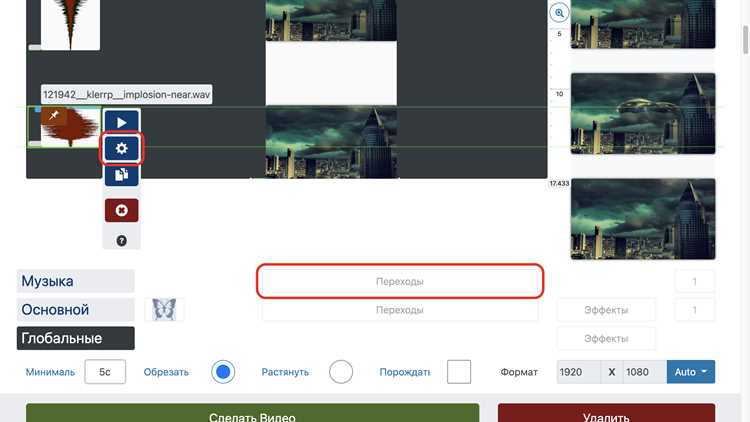Select the upper audio waveform clip
Screen dimensions: 750x422
click(x=70, y=25)
